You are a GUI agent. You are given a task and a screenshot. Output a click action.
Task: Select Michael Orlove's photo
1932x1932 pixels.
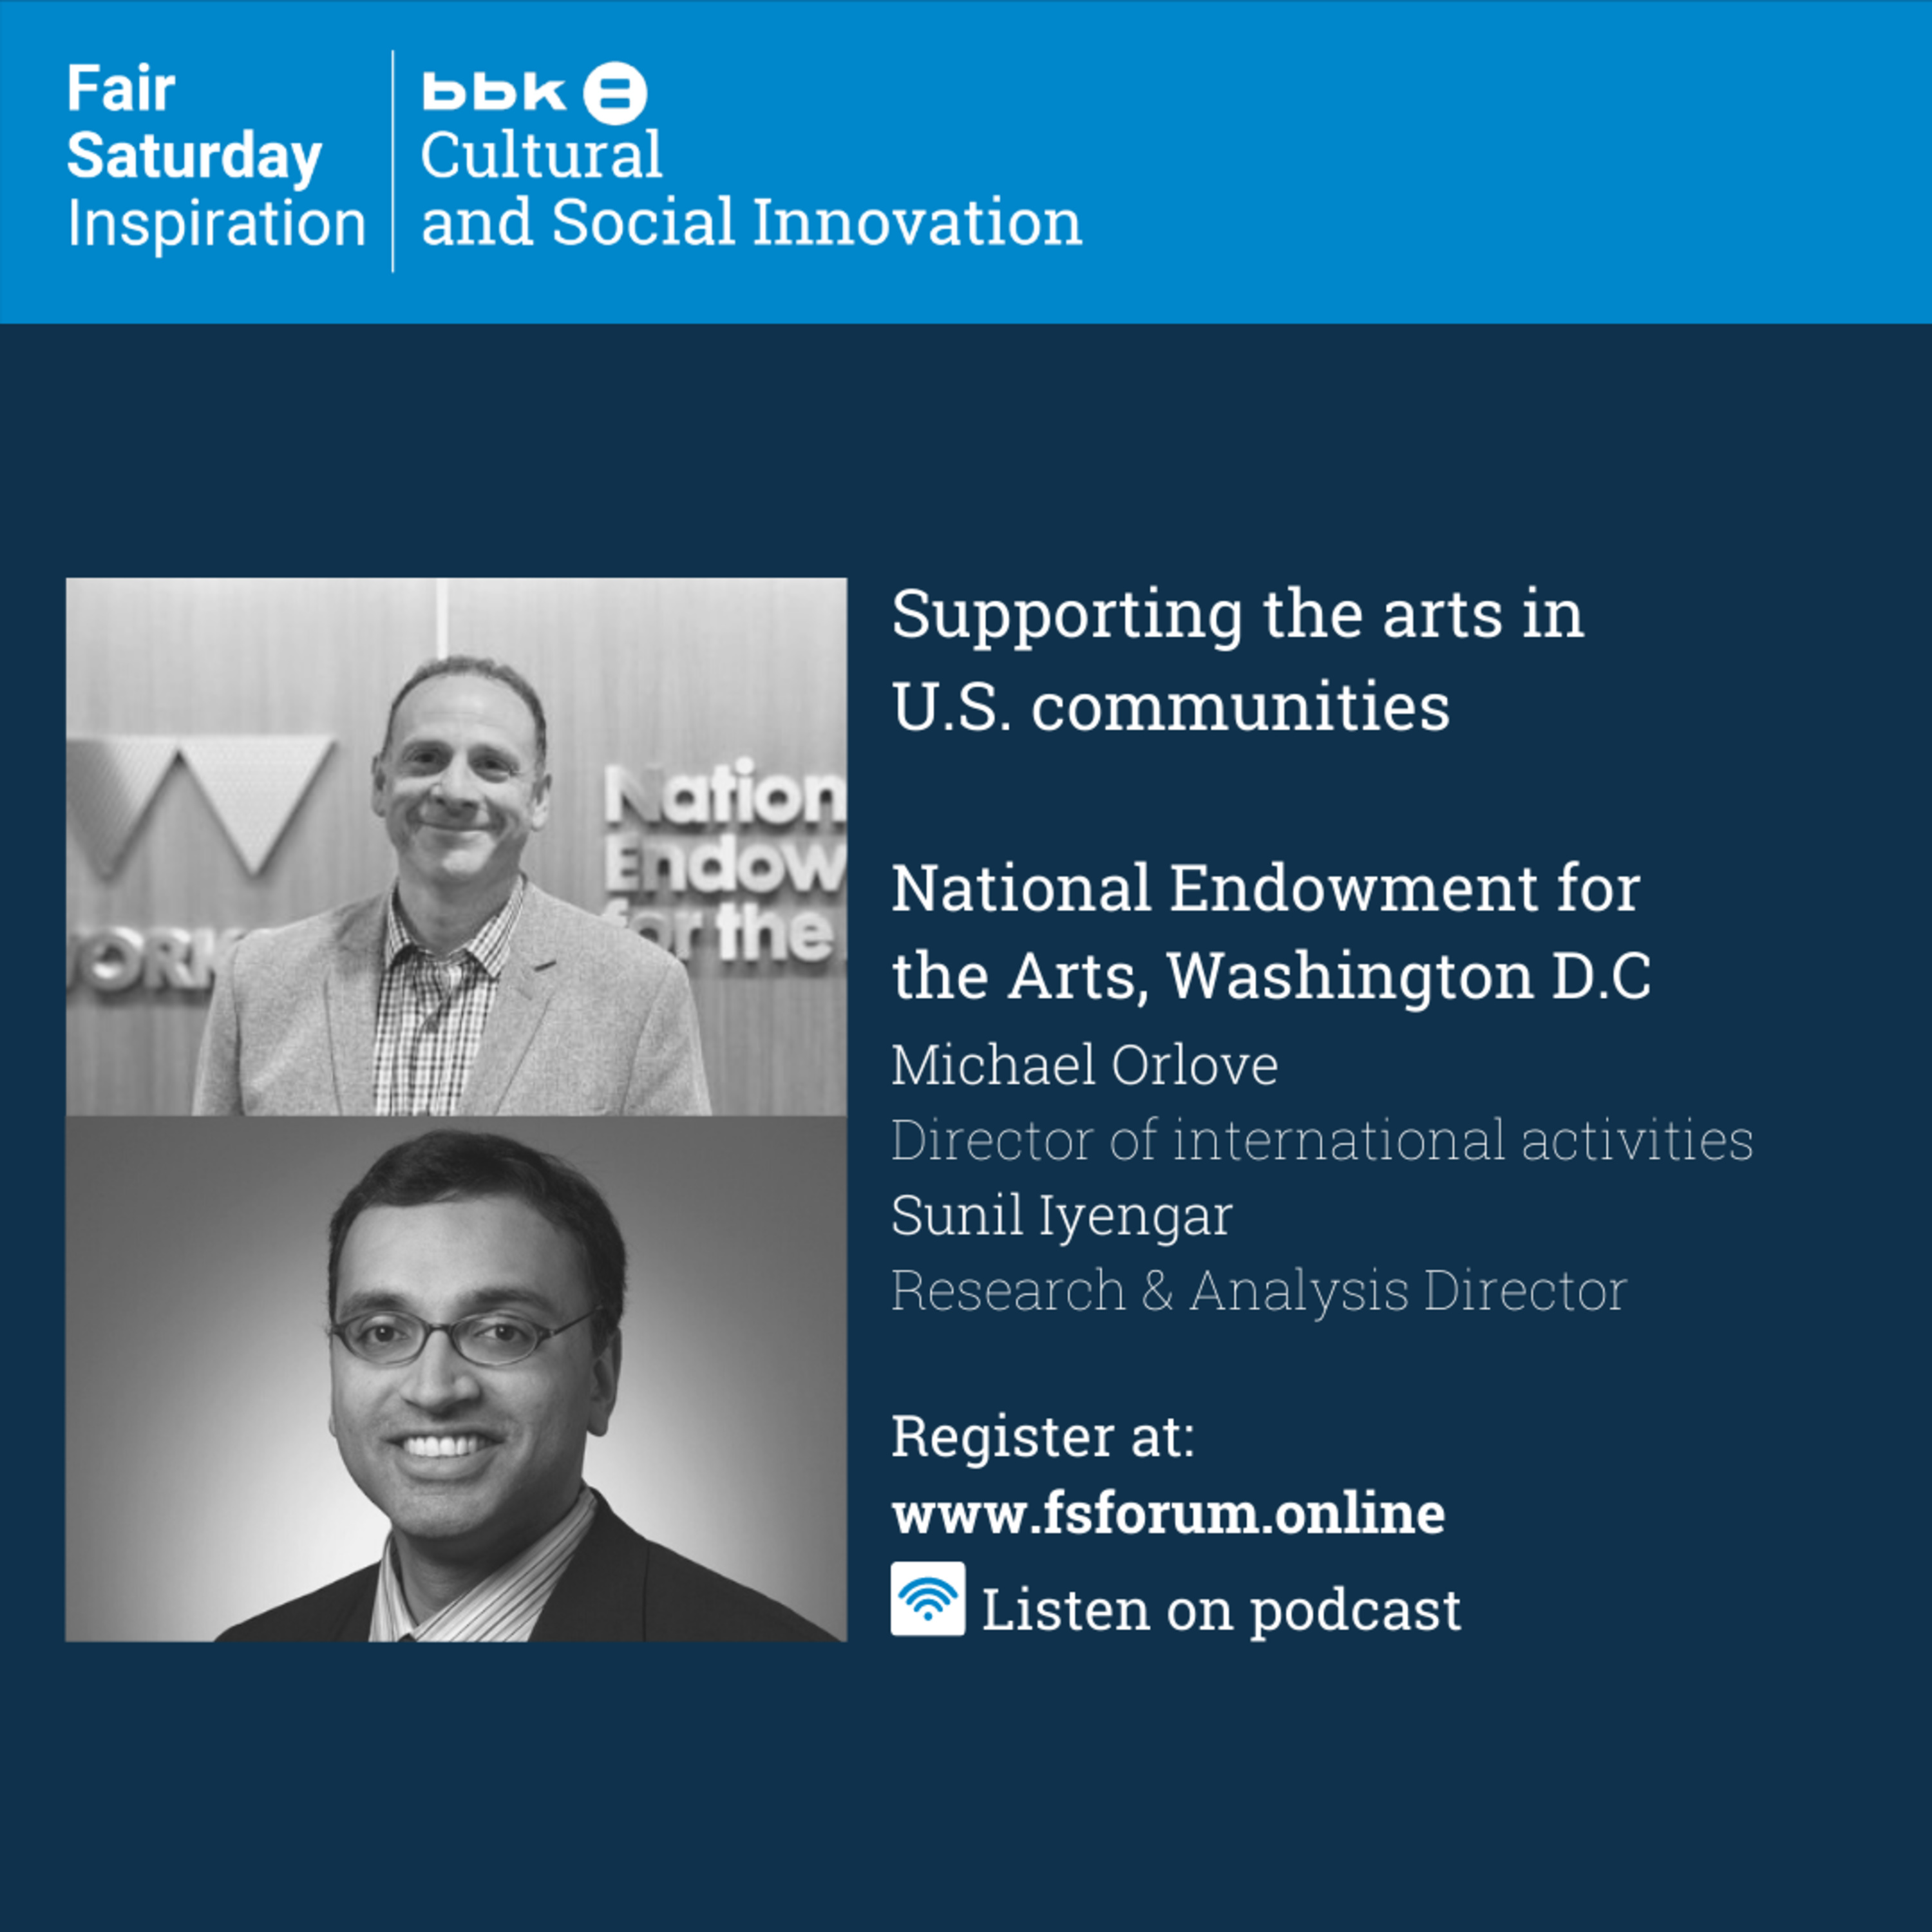[x=456, y=846]
